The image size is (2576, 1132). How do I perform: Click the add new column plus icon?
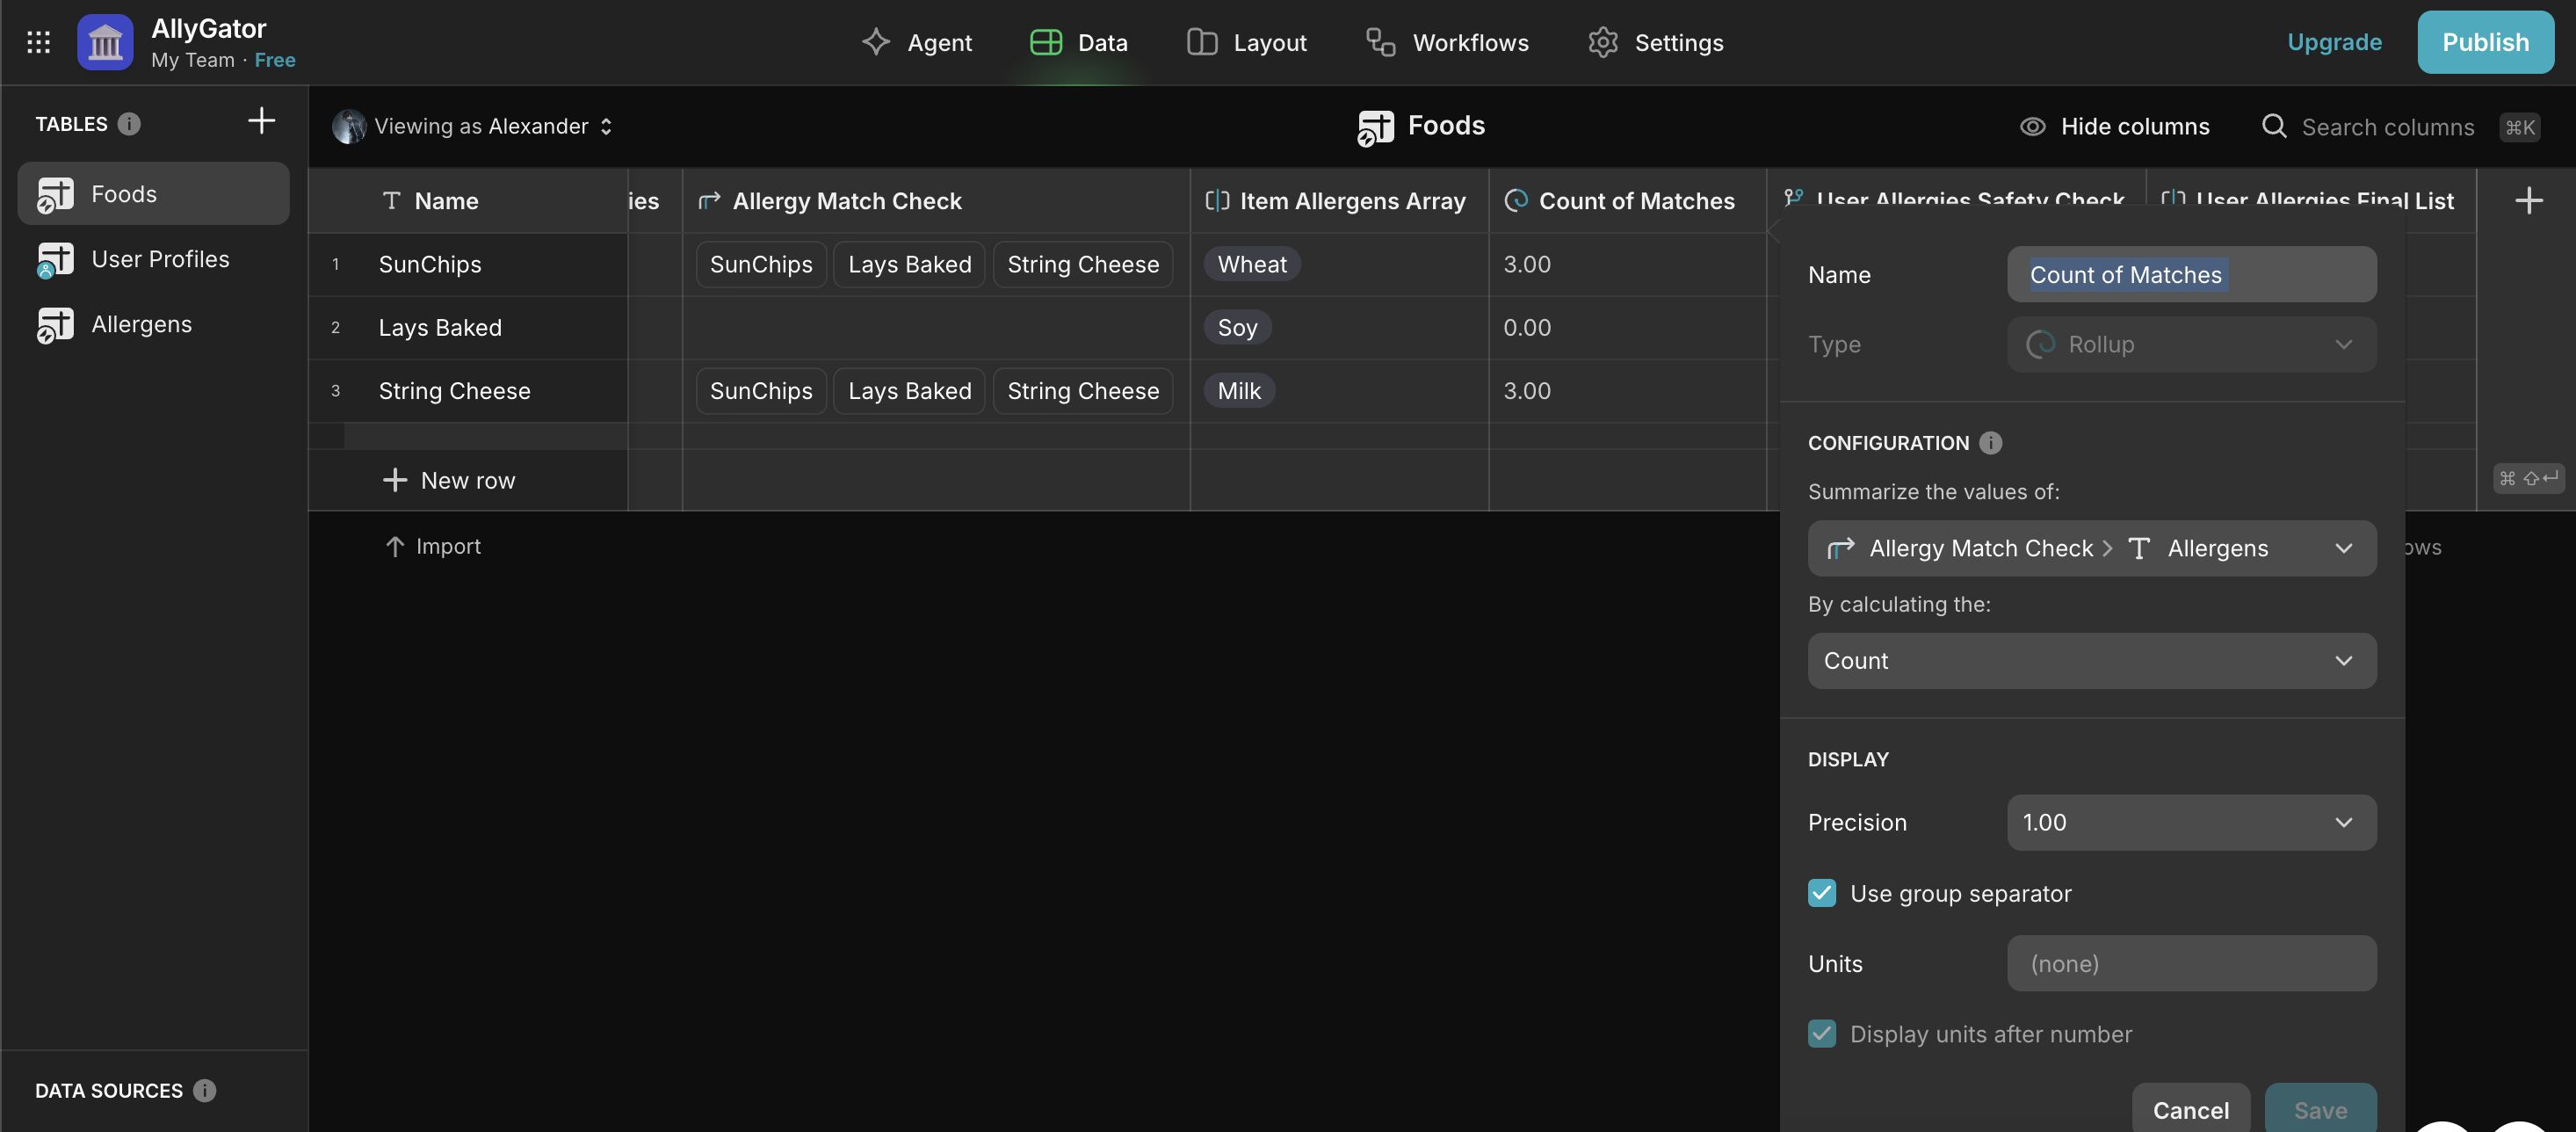[2528, 201]
